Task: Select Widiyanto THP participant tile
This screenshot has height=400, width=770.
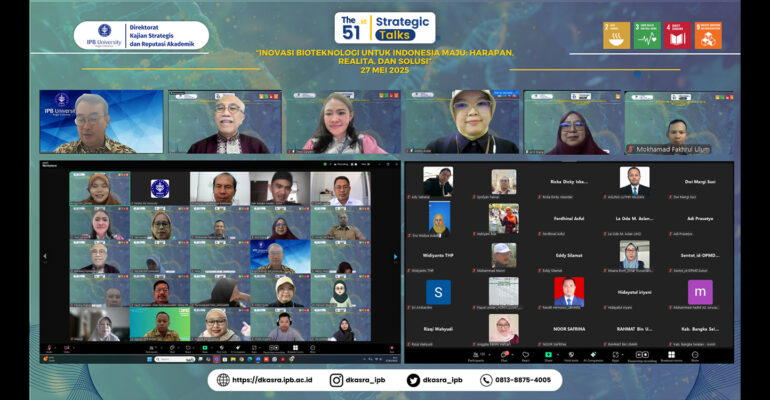Action: [438, 256]
